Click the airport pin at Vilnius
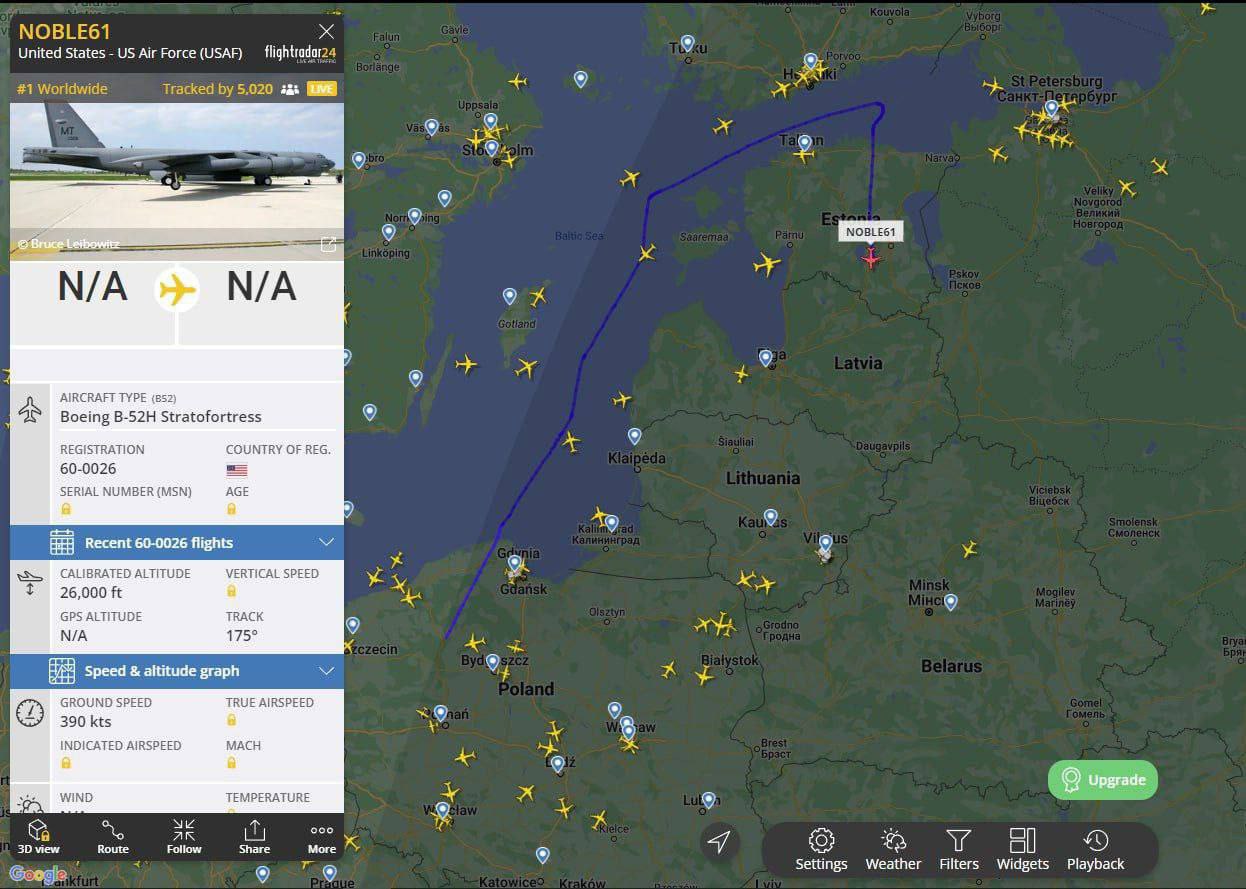The image size is (1246, 889). point(825,545)
